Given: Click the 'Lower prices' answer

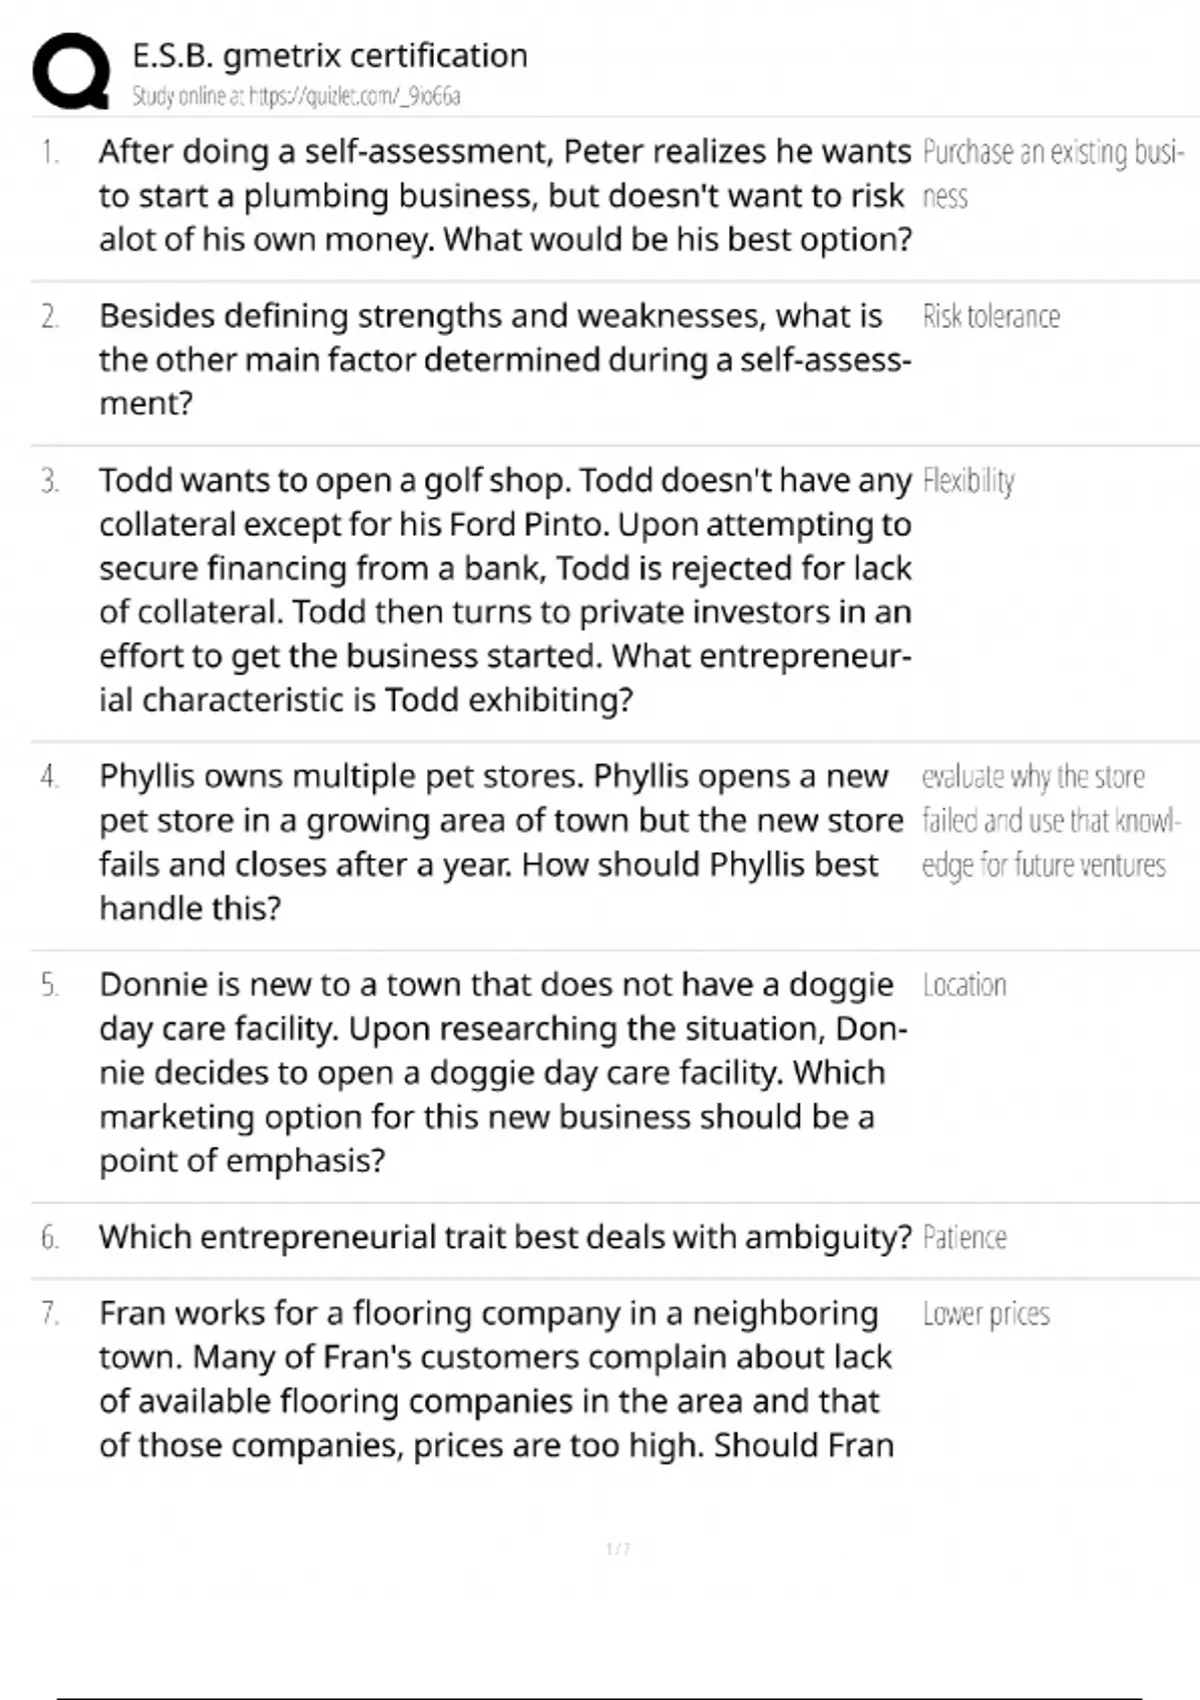Looking at the screenshot, I should (986, 1314).
